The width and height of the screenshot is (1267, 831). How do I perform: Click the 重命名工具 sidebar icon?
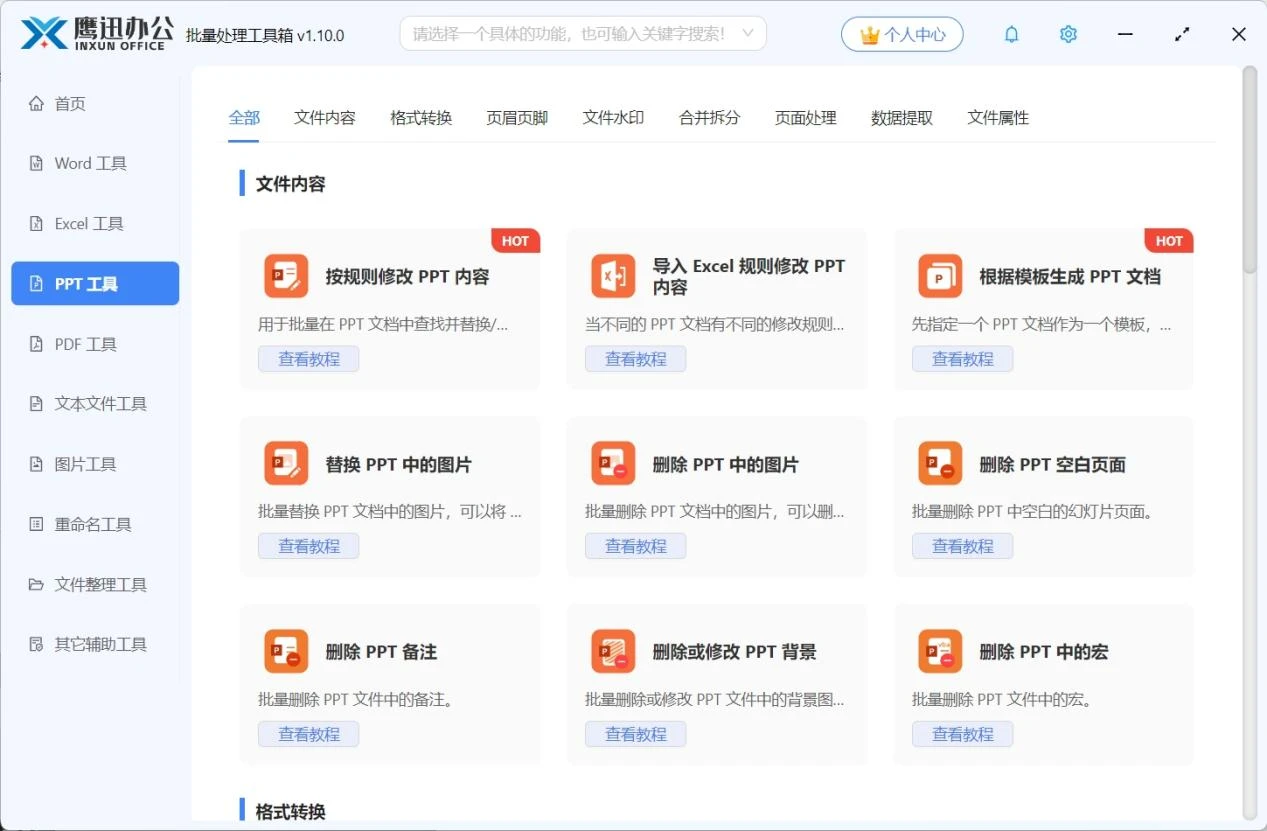pos(37,524)
